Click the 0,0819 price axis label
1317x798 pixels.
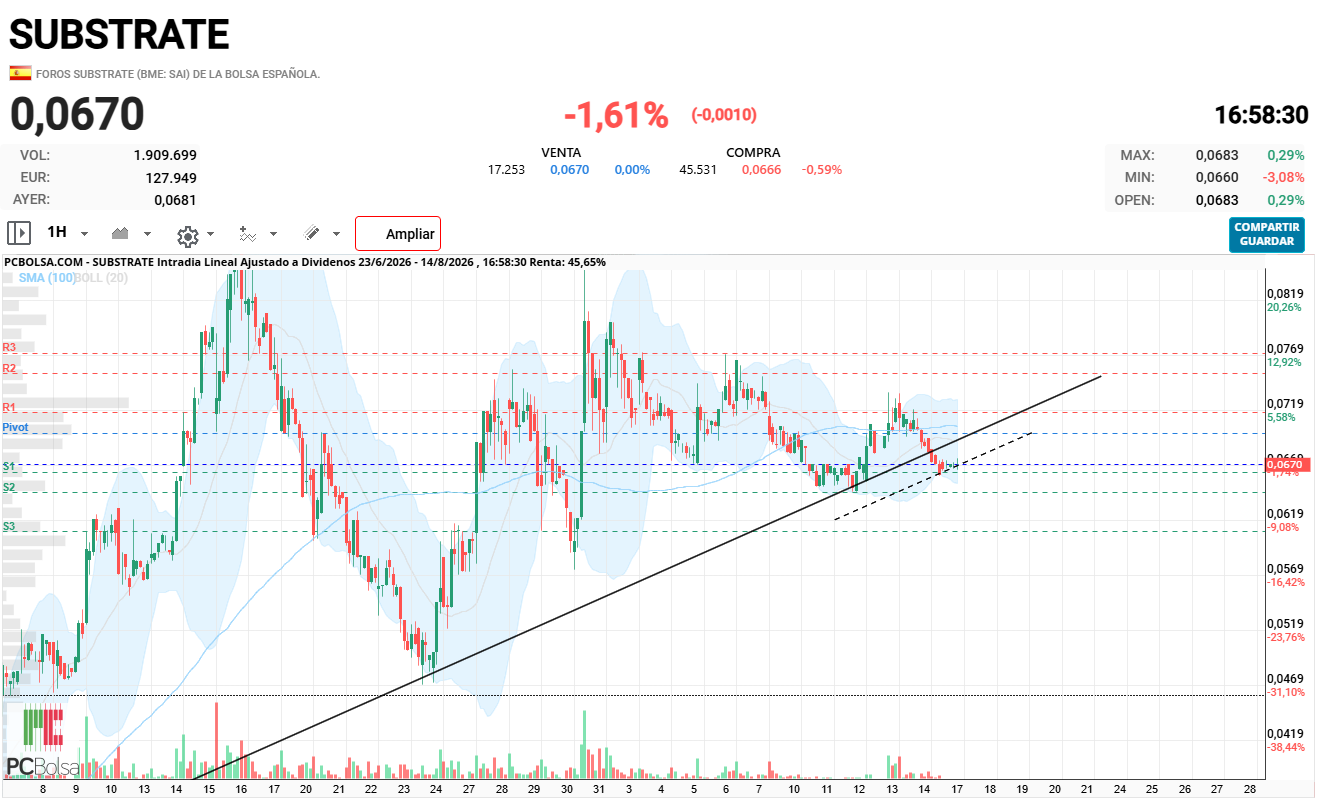[x=1284, y=293]
